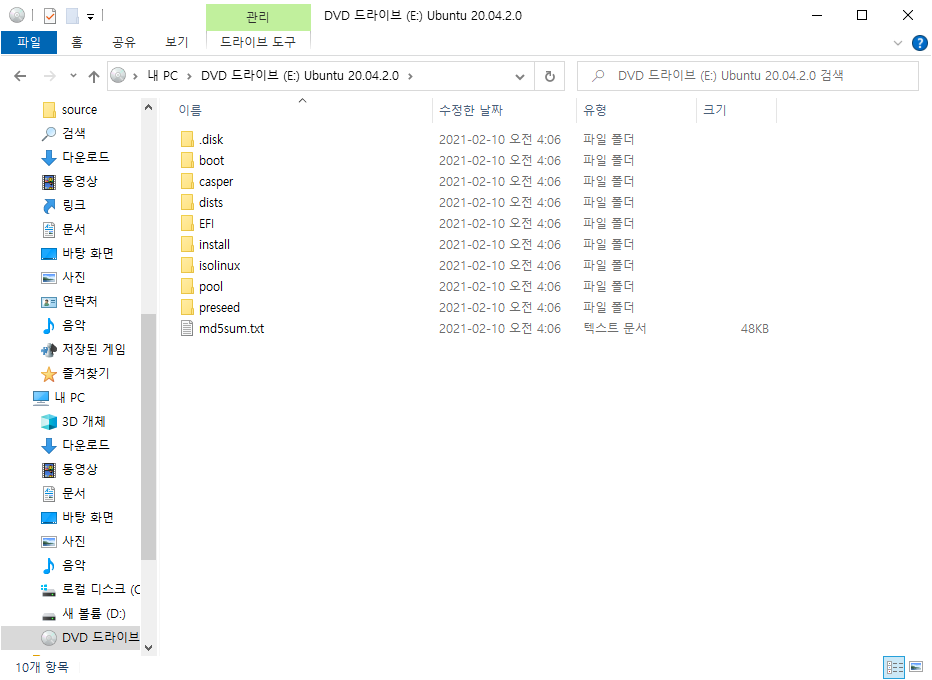Switch to the 보기 ribbon tab

click(x=177, y=42)
